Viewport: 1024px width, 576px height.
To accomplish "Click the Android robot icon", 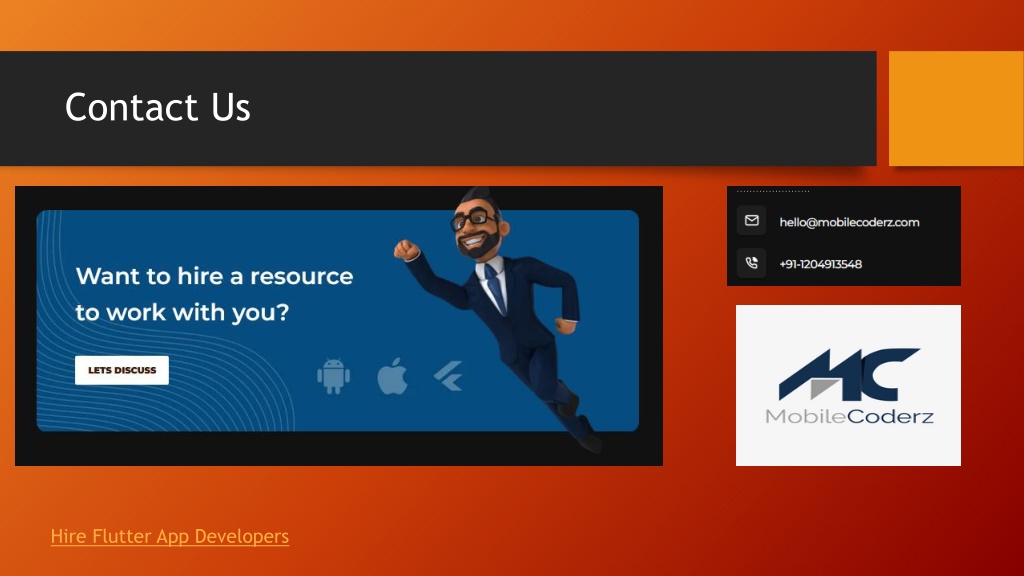I will (334, 376).
